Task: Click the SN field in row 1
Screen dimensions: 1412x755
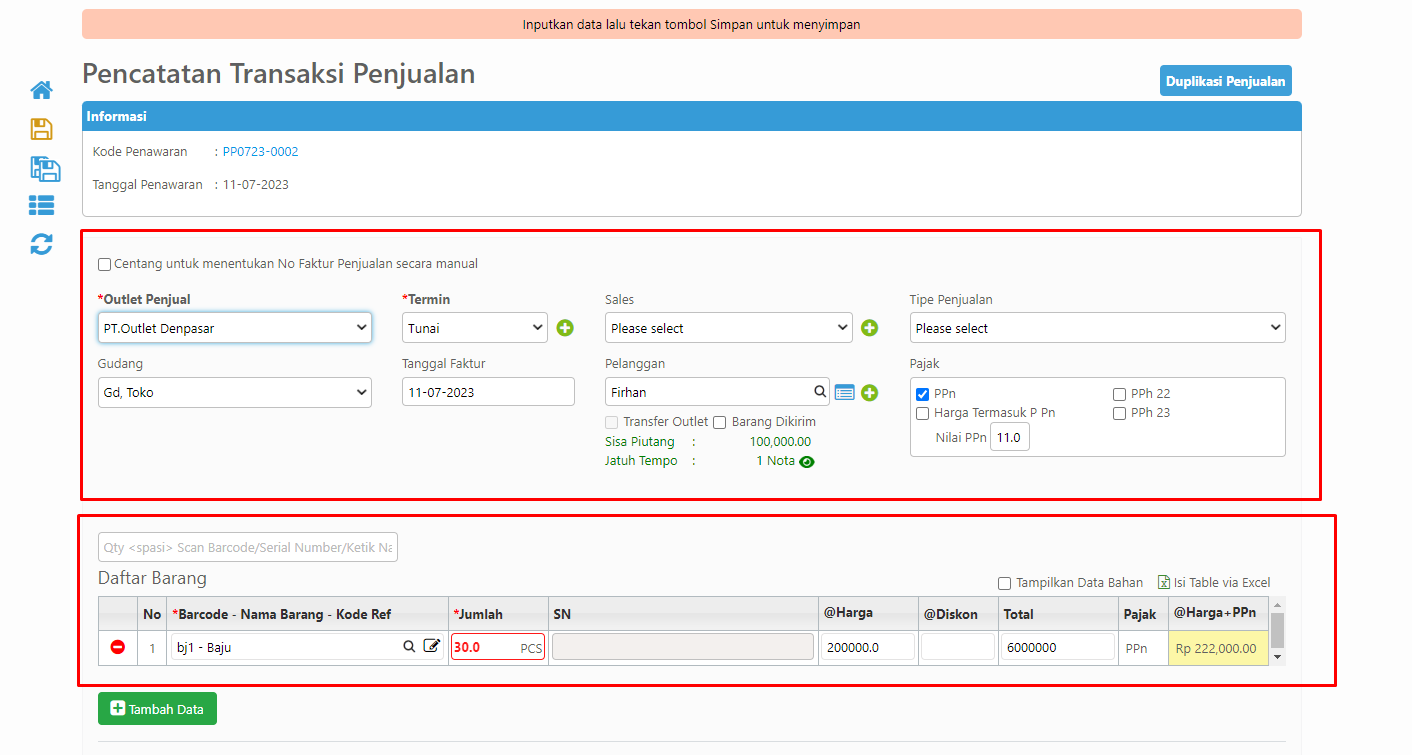Action: [683, 647]
